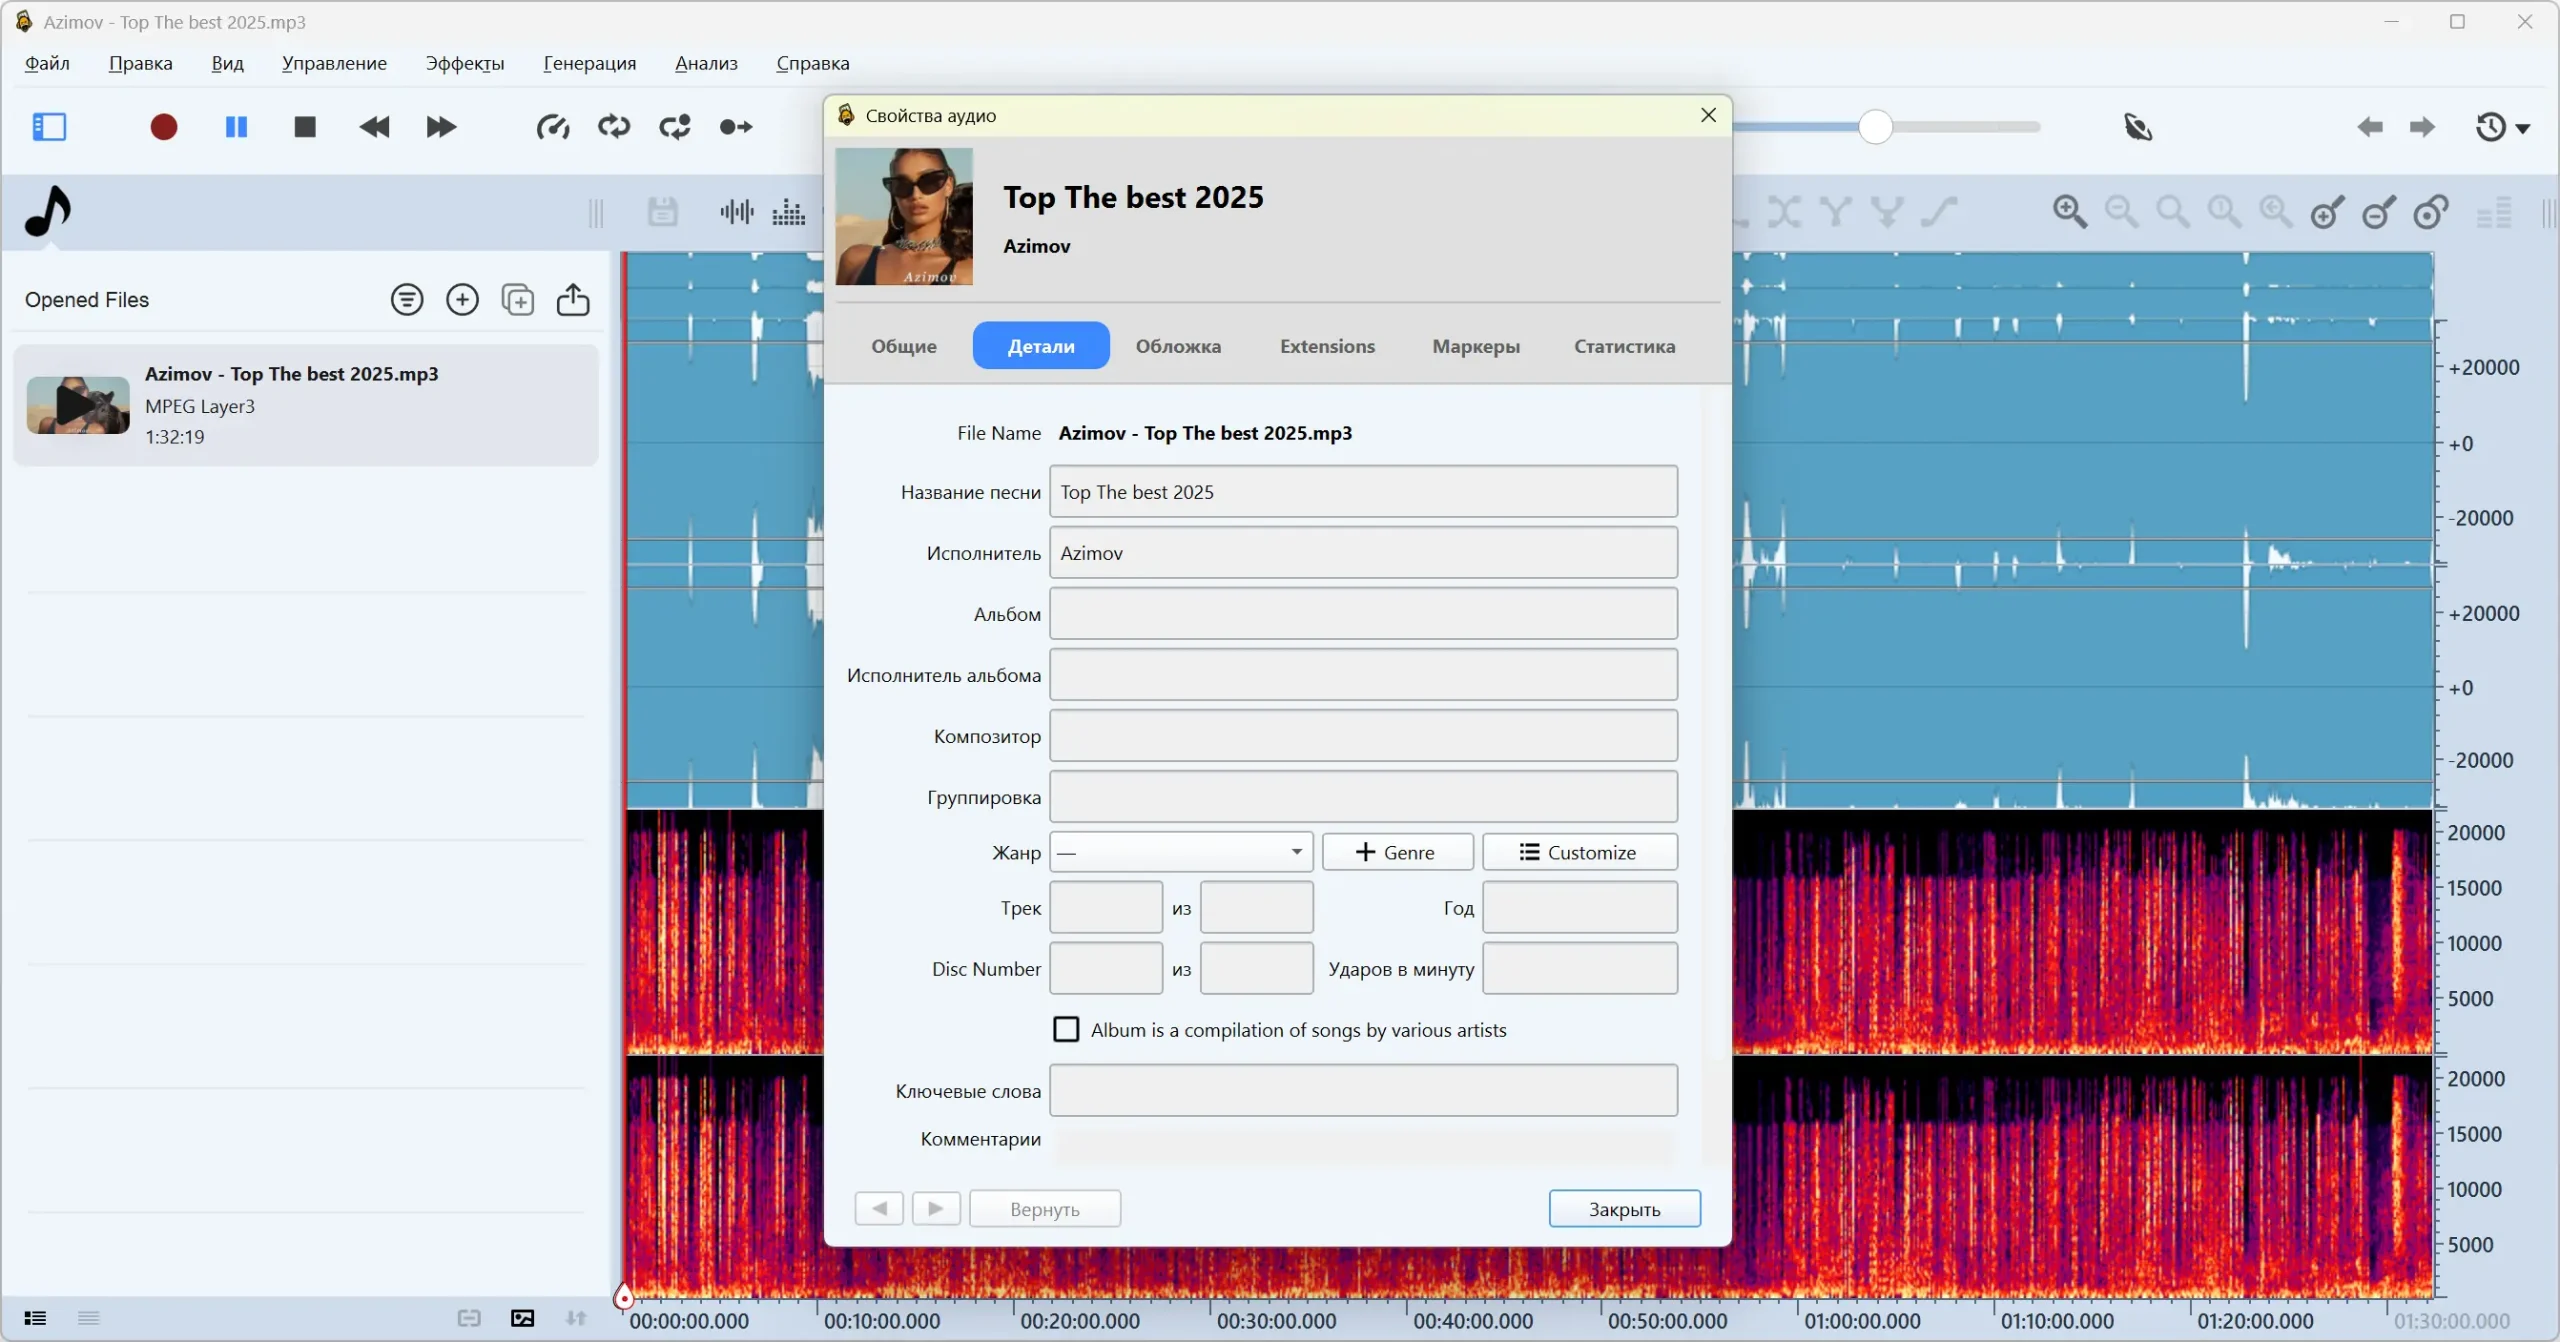Click the red Record button
2560x1342 pixels.
(x=164, y=127)
